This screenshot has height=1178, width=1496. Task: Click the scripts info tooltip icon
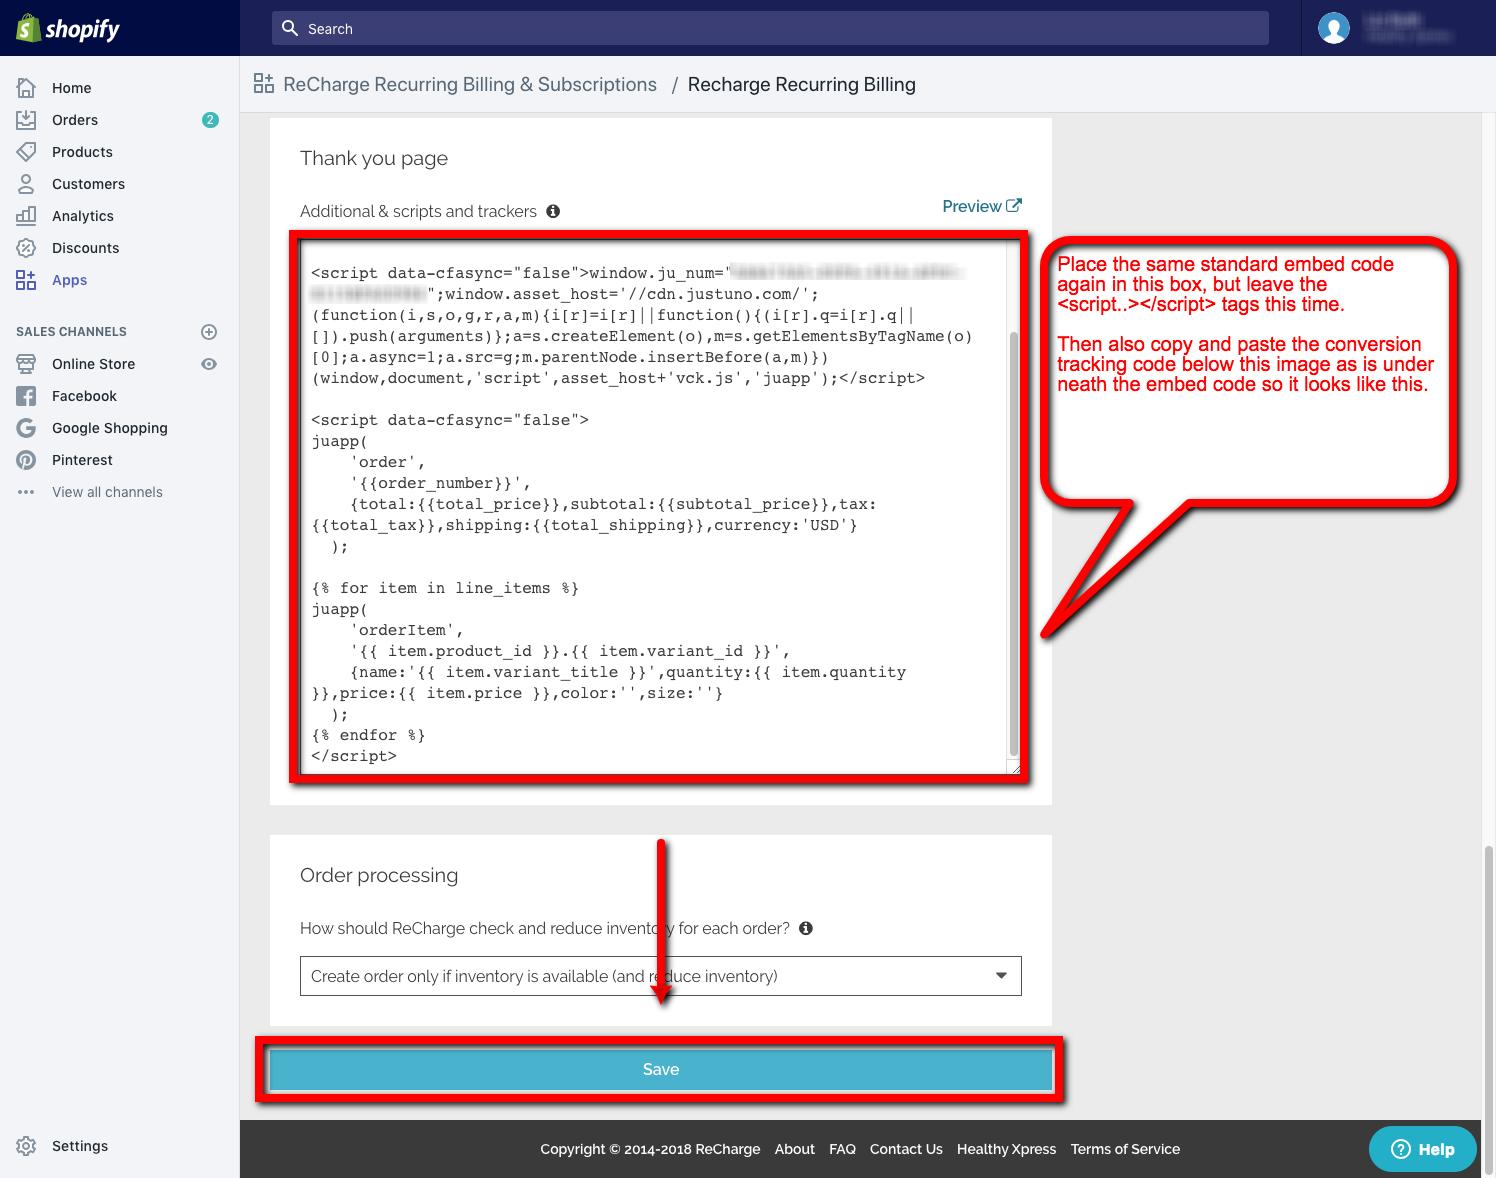click(x=553, y=211)
